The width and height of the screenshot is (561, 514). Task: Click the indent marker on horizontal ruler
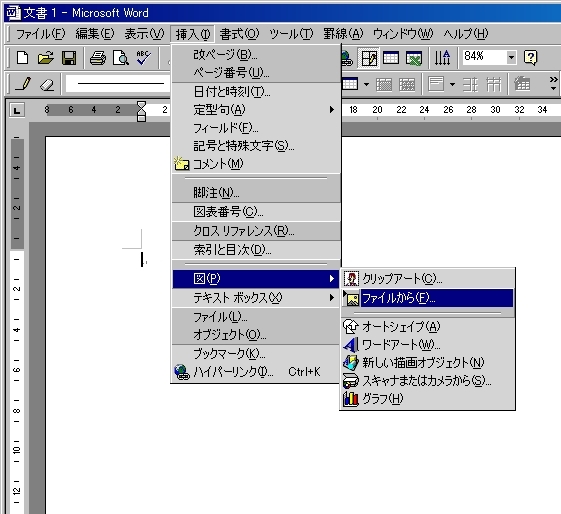coord(142,111)
